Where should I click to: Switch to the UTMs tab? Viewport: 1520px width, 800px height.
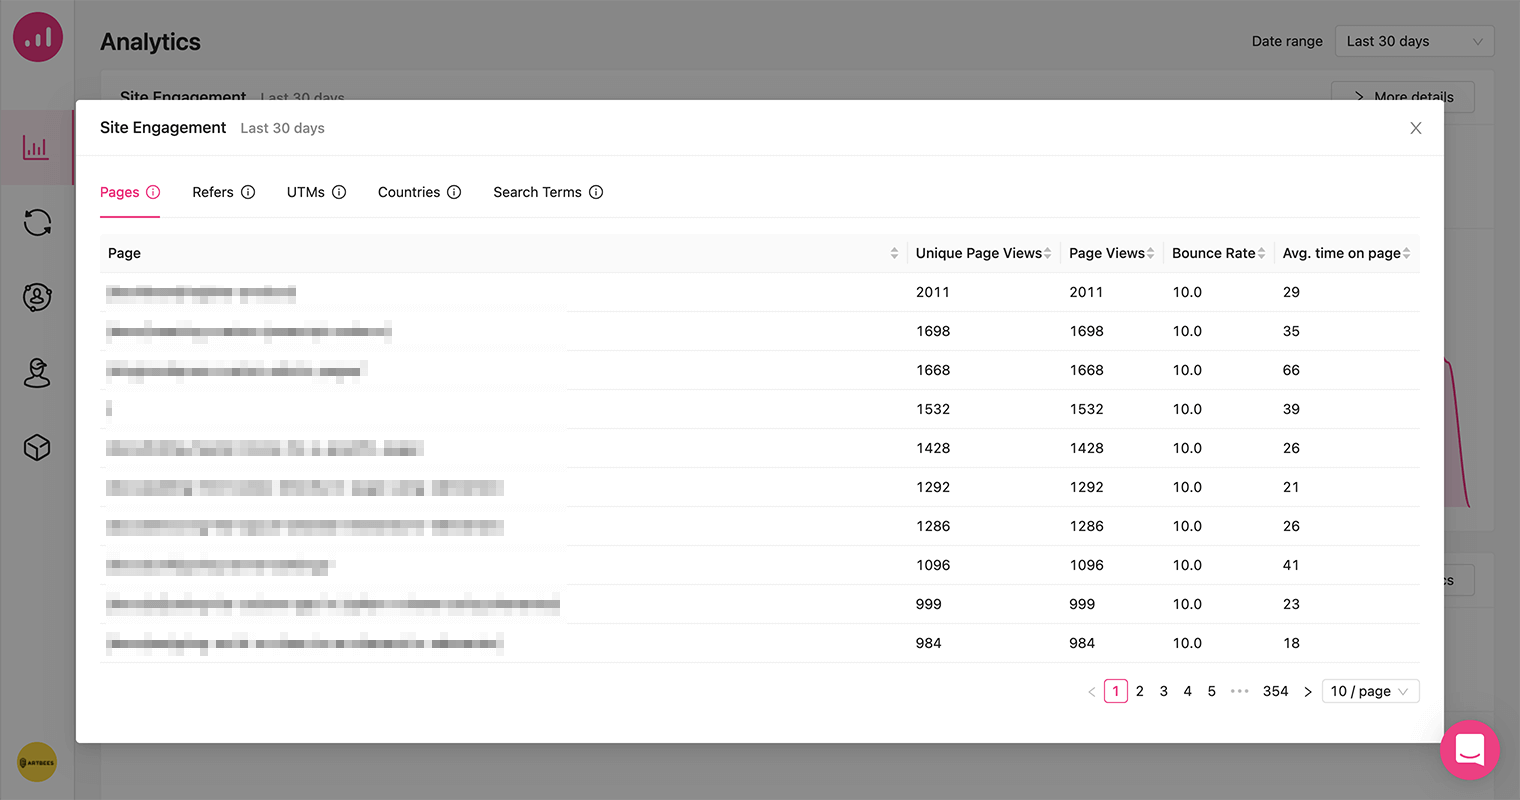[306, 192]
